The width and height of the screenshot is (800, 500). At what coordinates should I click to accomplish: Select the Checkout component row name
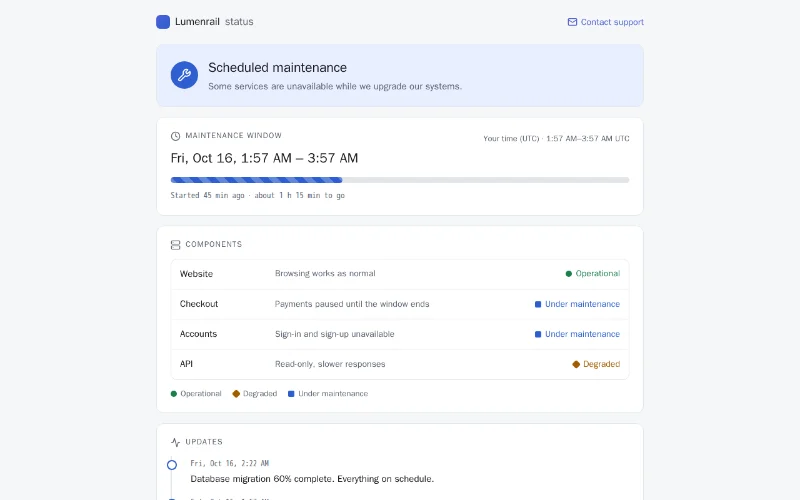199,304
